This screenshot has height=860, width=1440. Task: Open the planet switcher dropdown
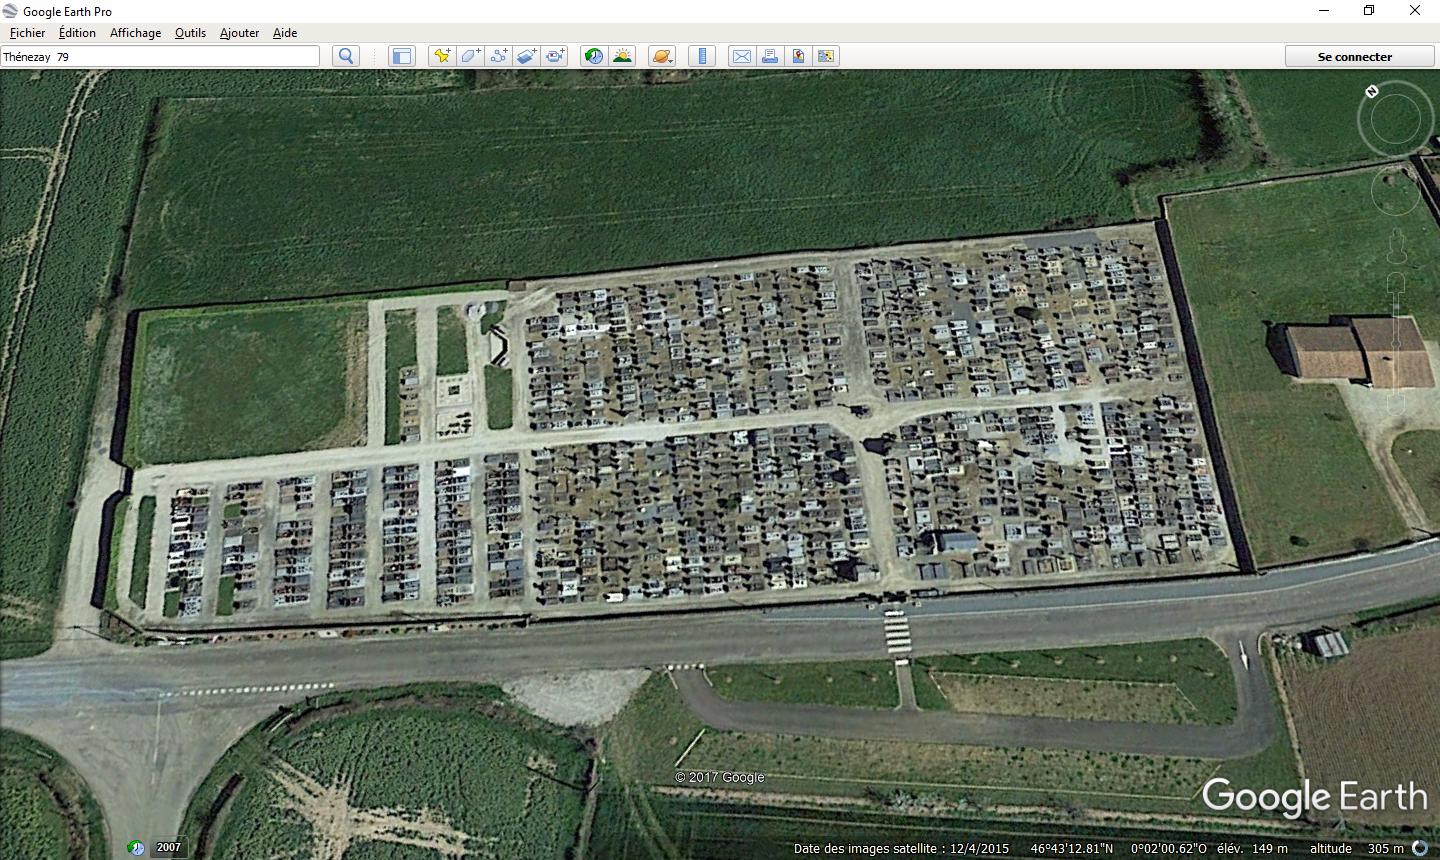(x=662, y=56)
